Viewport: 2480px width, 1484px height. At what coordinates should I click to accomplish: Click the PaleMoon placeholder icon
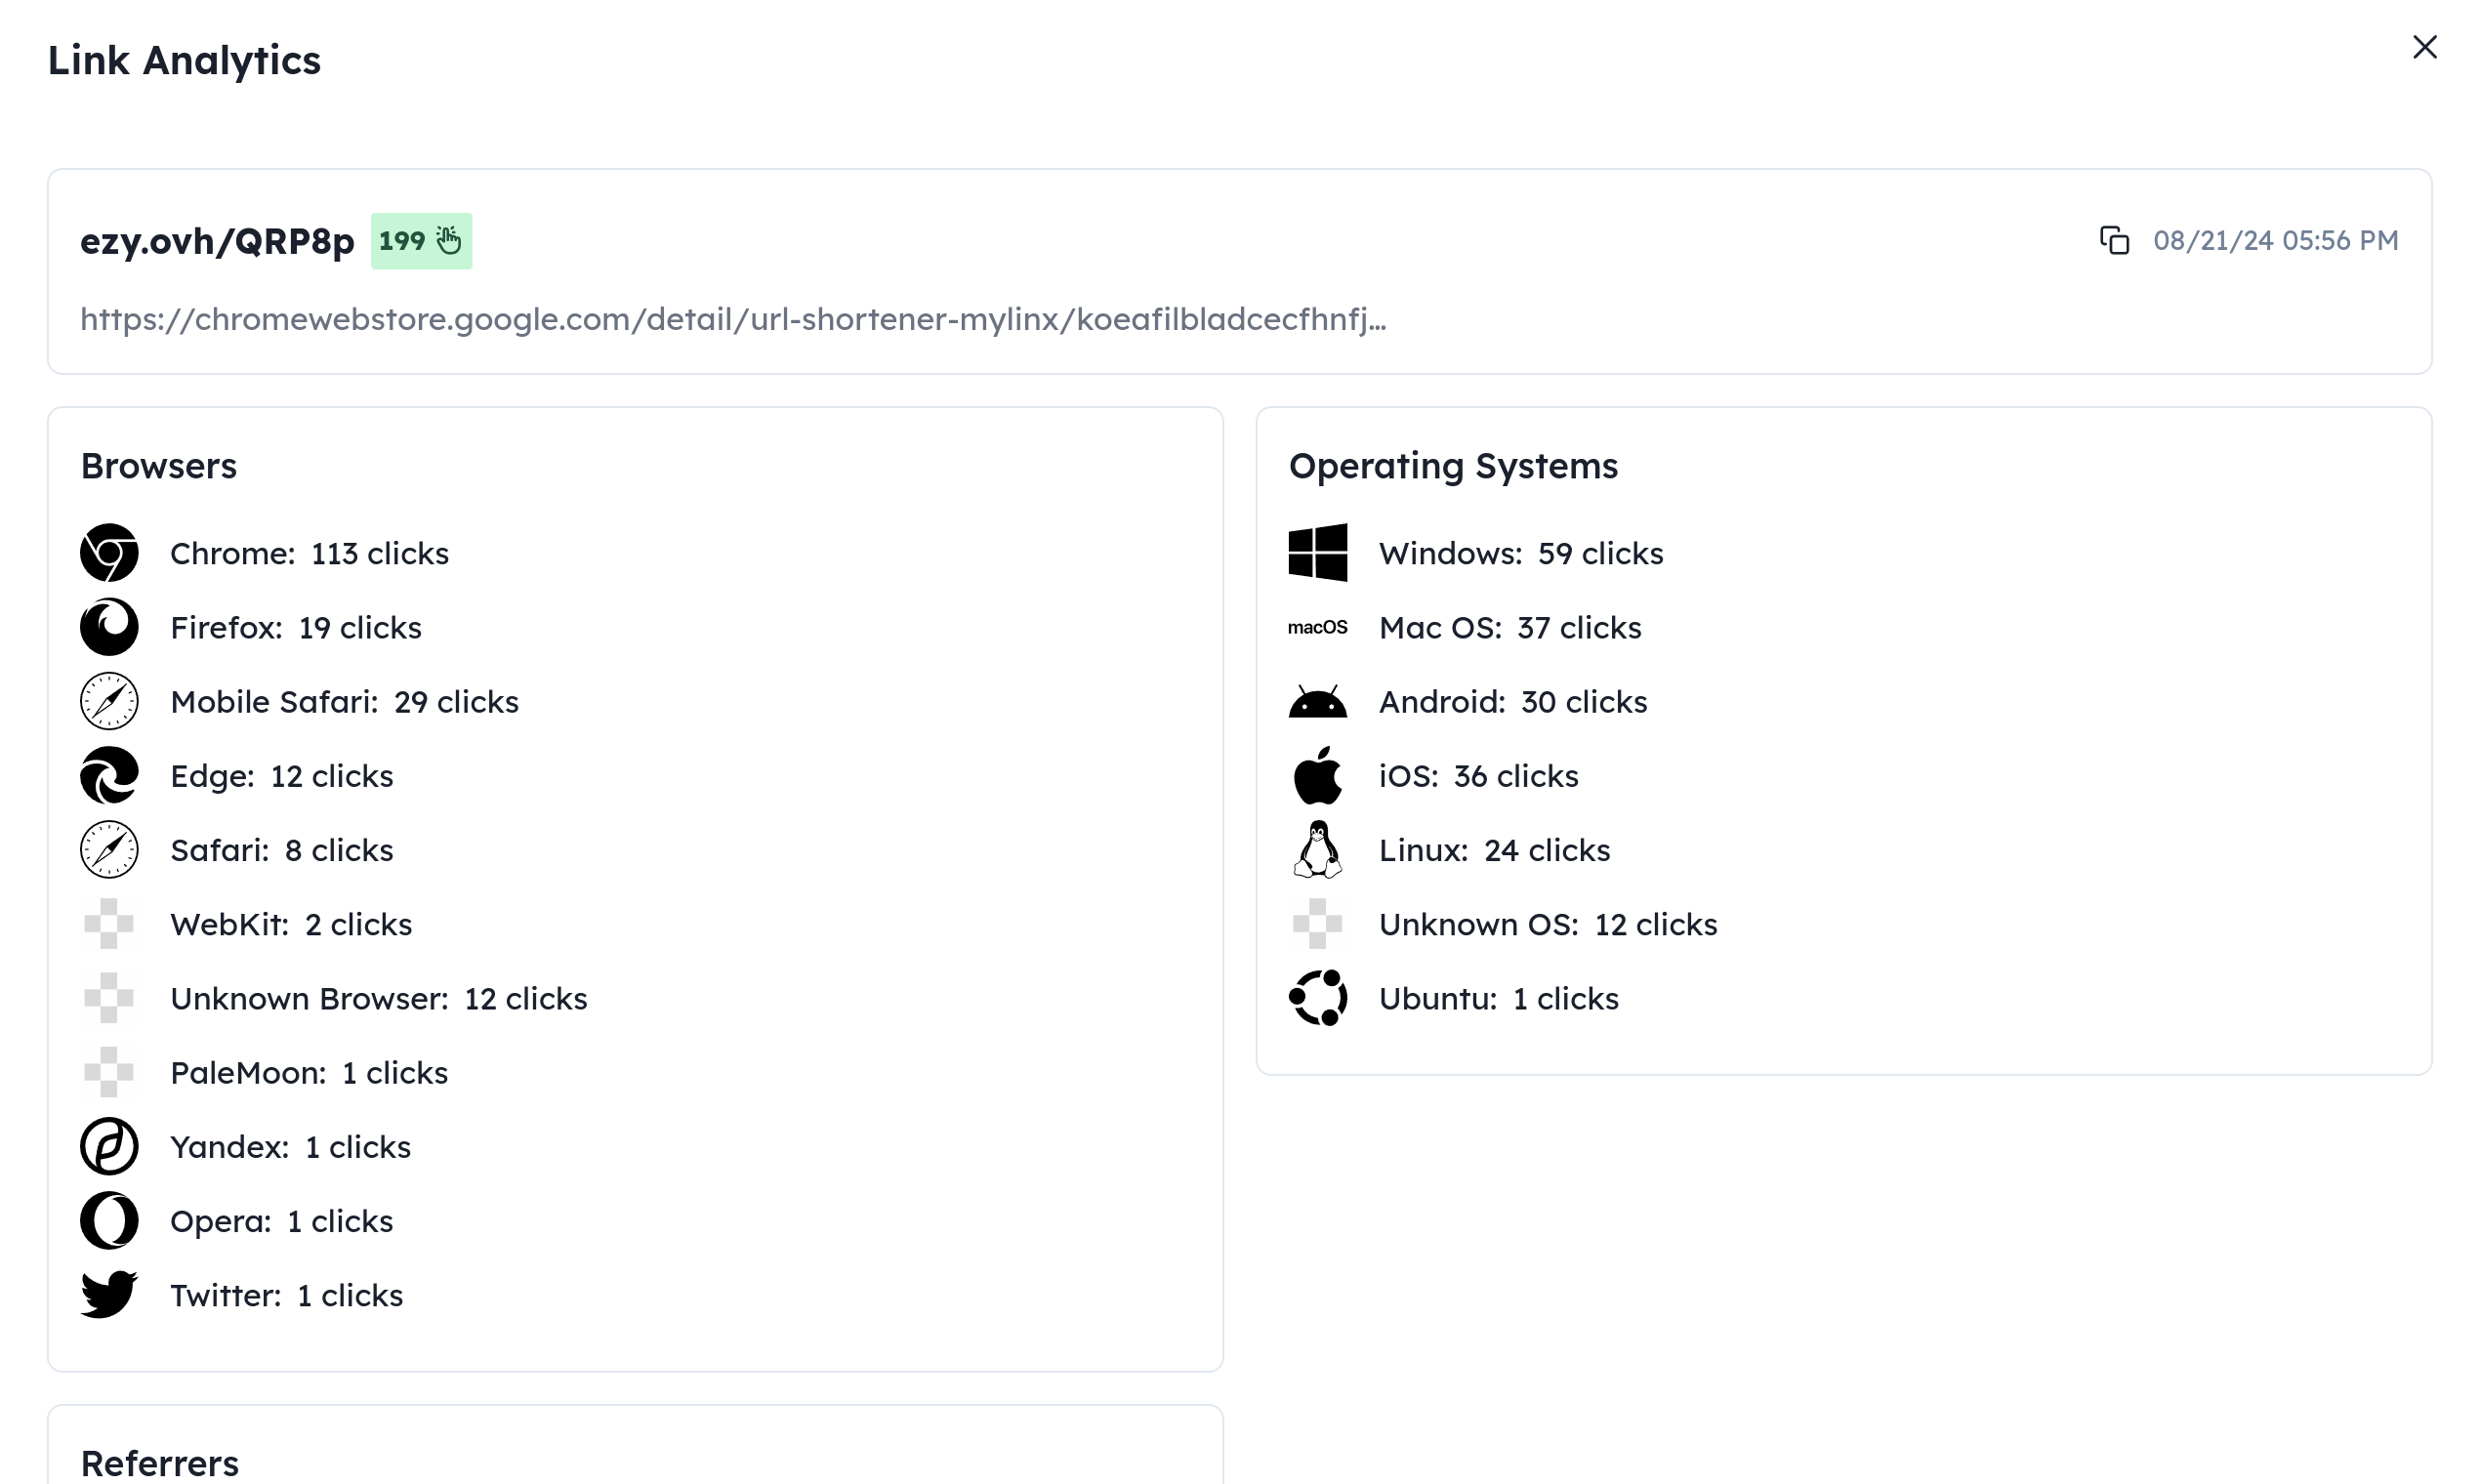coord(109,1072)
